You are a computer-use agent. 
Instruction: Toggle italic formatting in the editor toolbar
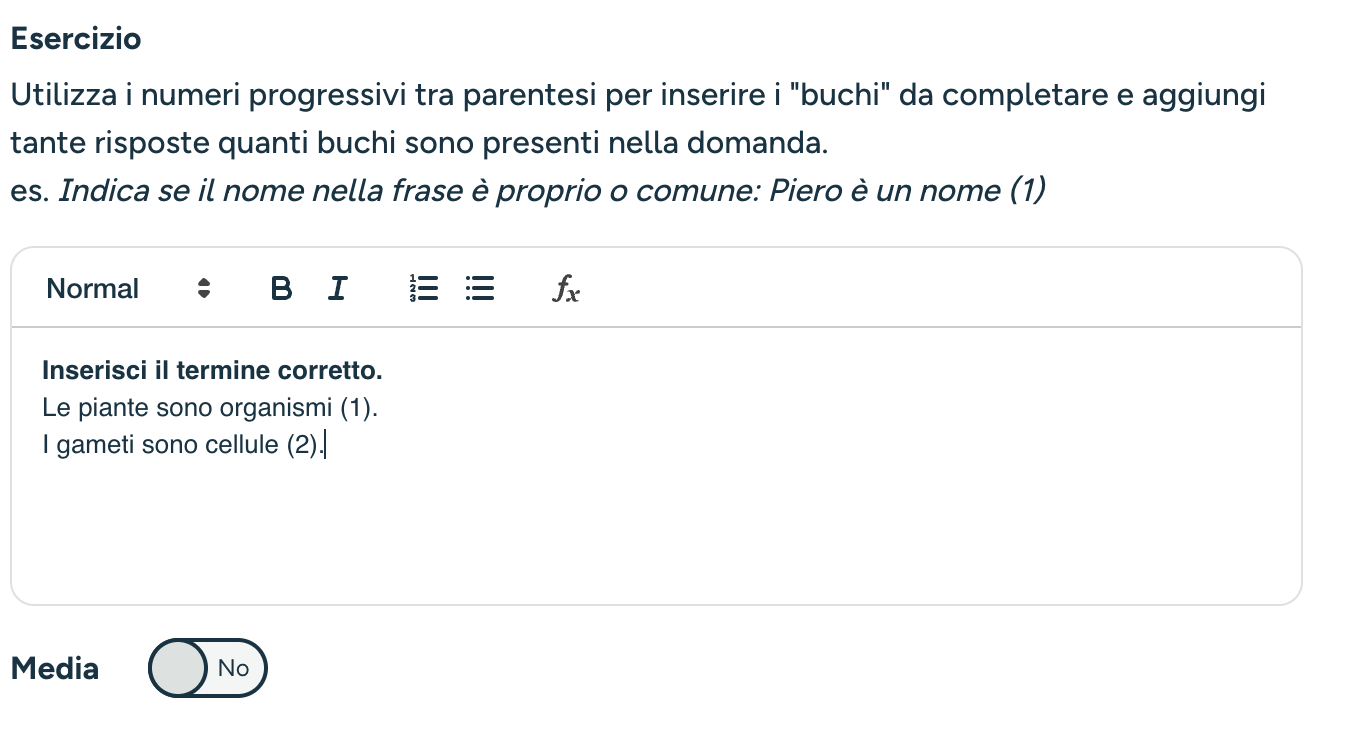pyautogui.click(x=338, y=289)
